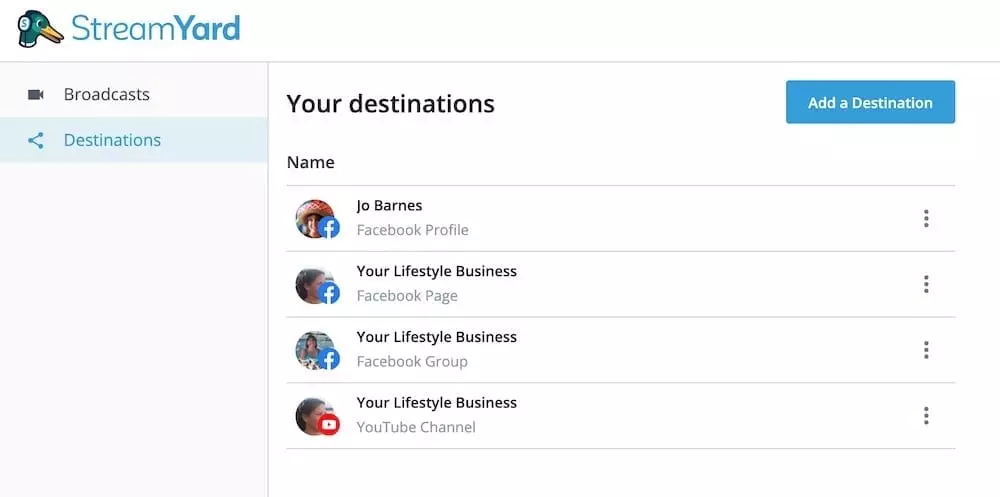Viewport: 1000px width, 497px height.
Task: Click Jo Barnes Facebook profile avatar
Action: point(316,218)
